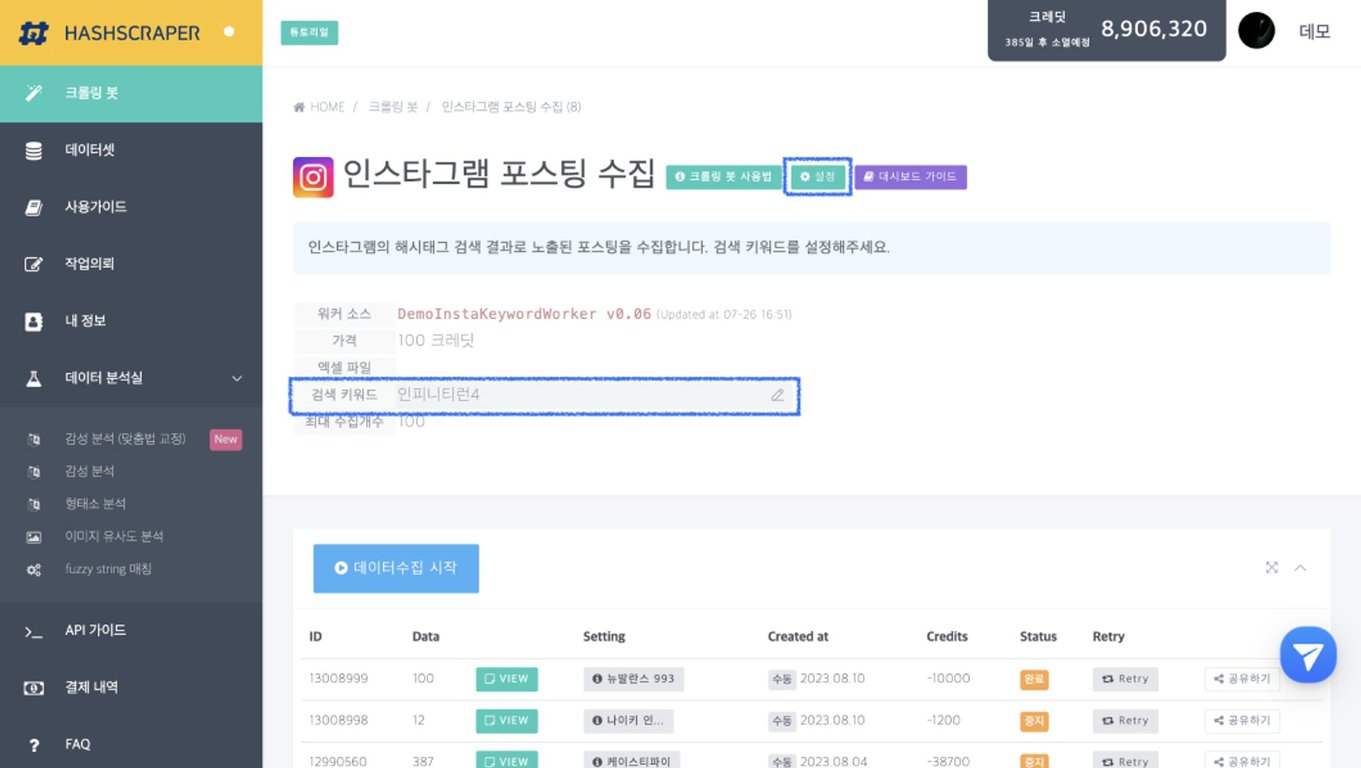Click job ID 12990560
This screenshot has height=768, width=1361.
coord(338,761)
